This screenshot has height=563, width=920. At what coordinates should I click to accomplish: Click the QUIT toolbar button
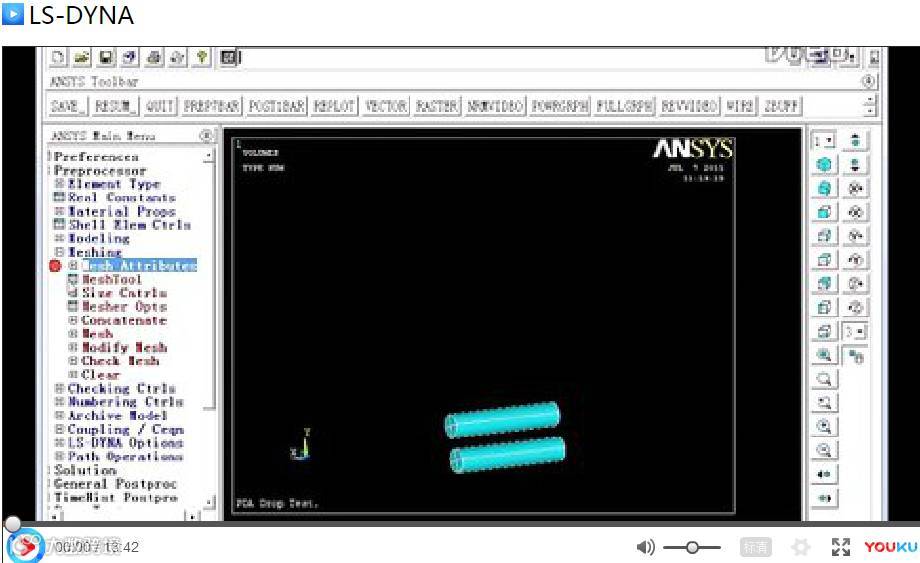point(159,106)
